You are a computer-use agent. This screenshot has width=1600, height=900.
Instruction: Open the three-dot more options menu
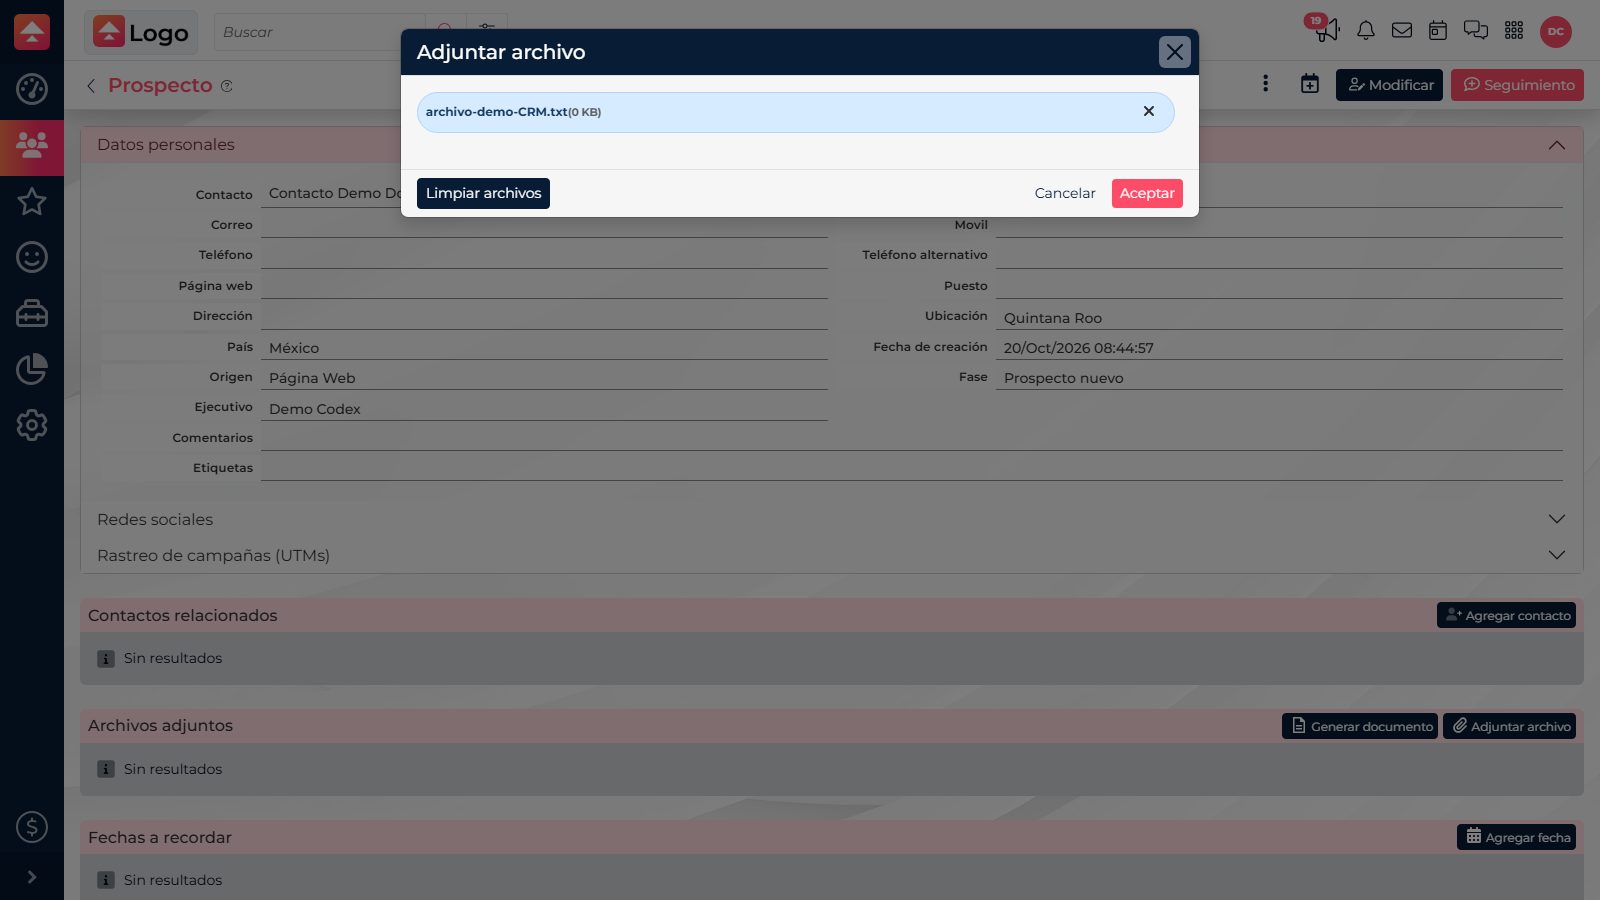pyautogui.click(x=1266, y=84)
